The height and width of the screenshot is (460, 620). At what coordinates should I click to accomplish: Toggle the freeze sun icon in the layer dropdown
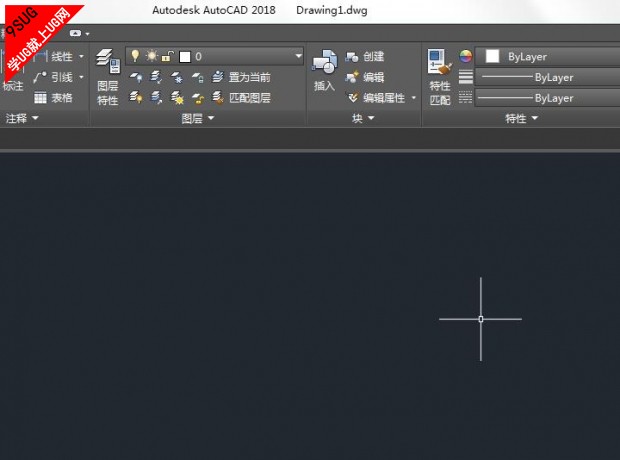151,56
